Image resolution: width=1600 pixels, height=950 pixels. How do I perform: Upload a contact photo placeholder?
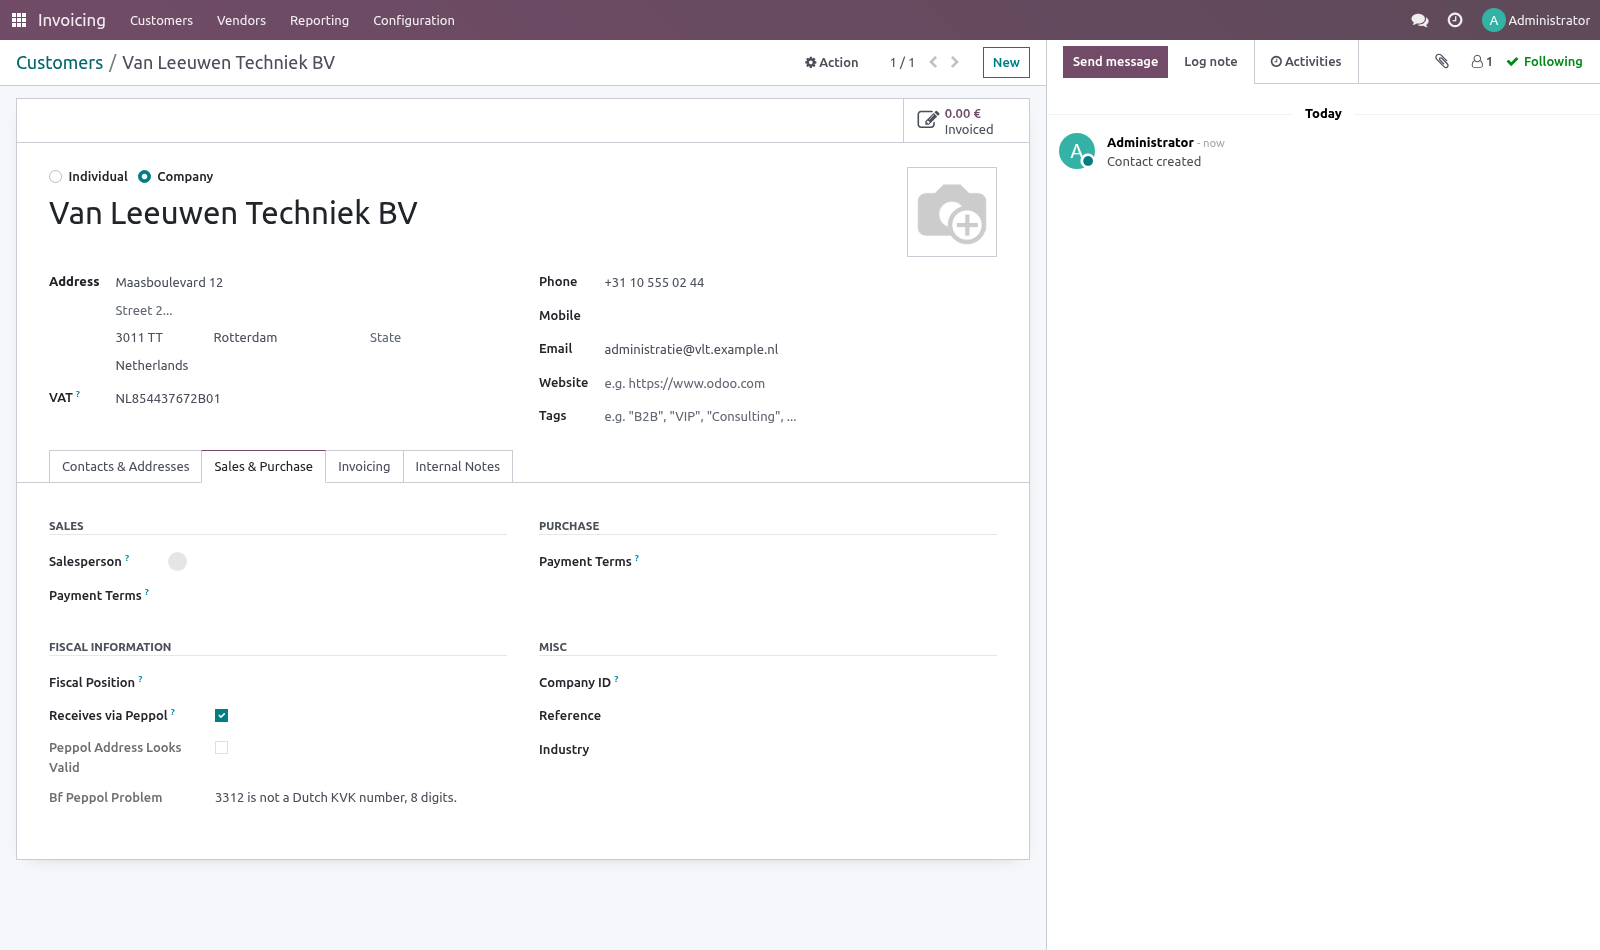[x=952, y=212]
